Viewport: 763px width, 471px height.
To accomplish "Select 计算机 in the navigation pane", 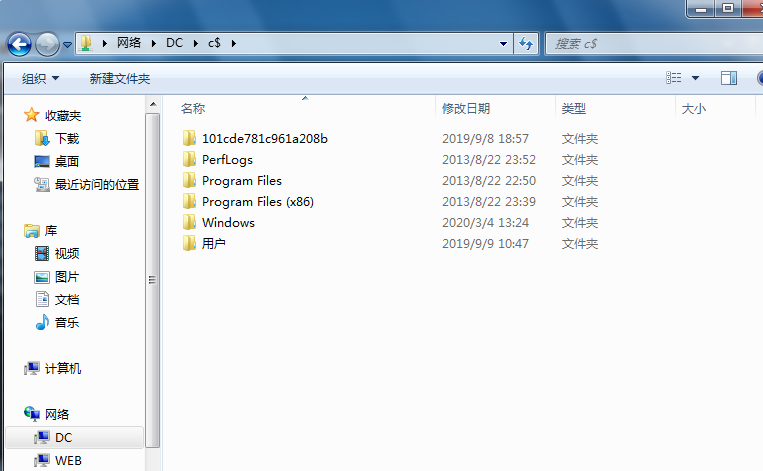I will 62,369.
